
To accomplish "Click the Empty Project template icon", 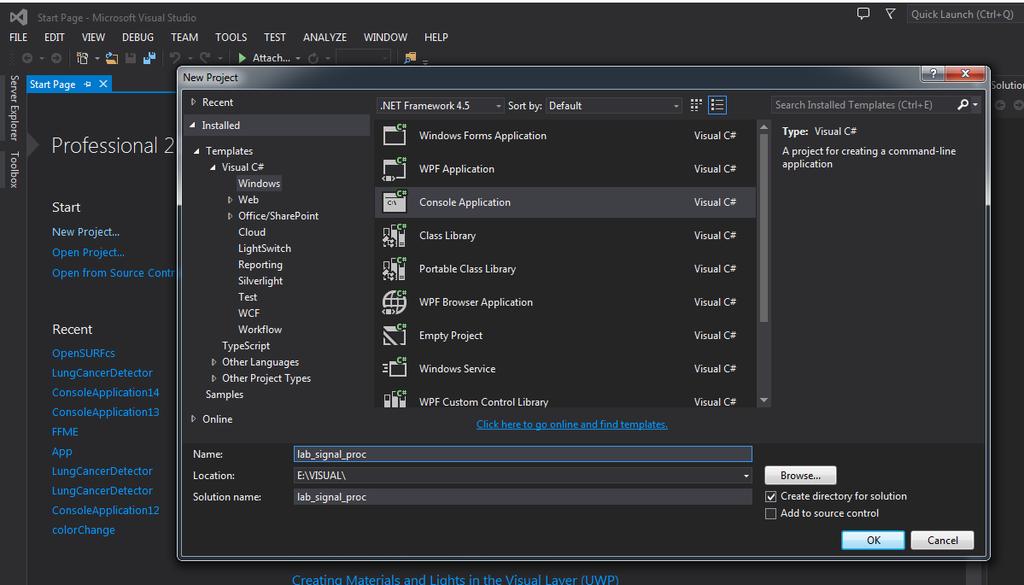I will (x=394, y=335).
